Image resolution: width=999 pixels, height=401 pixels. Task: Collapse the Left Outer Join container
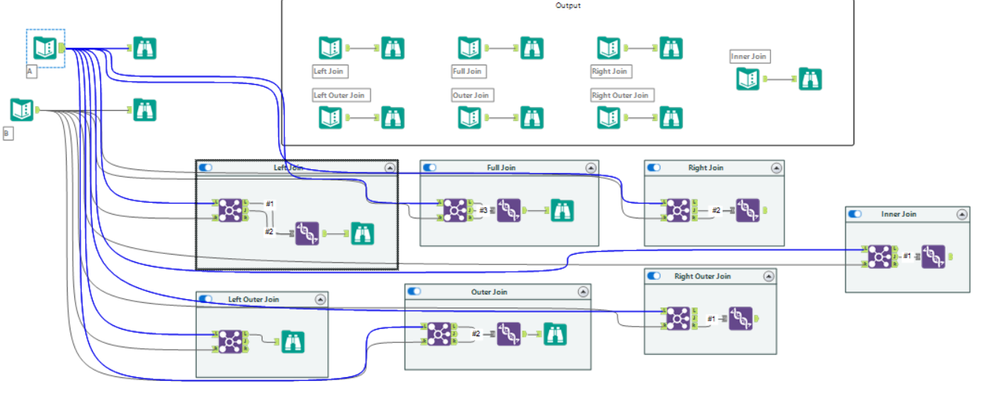point(320,298)
